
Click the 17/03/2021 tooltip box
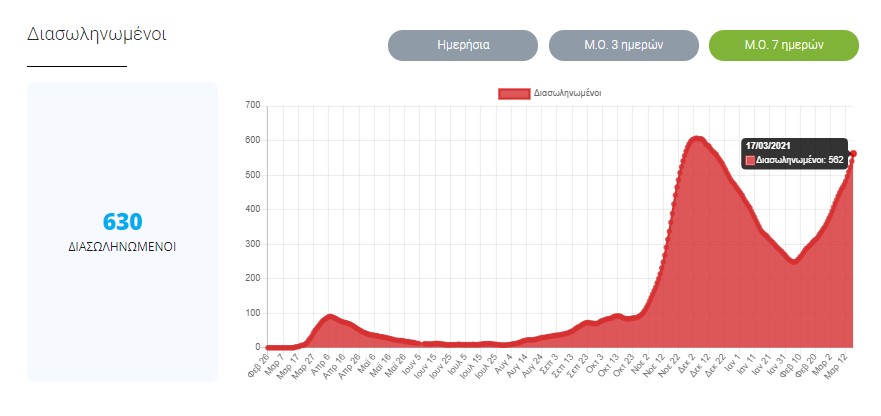(794, 153)
